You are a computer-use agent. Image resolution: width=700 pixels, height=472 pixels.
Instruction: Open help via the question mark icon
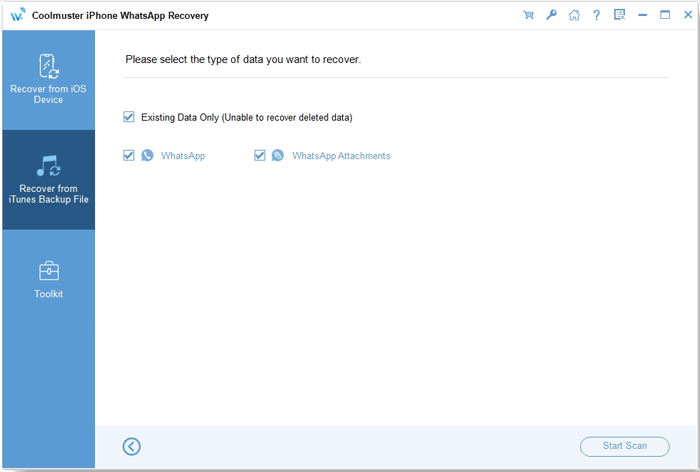[596, 15]
